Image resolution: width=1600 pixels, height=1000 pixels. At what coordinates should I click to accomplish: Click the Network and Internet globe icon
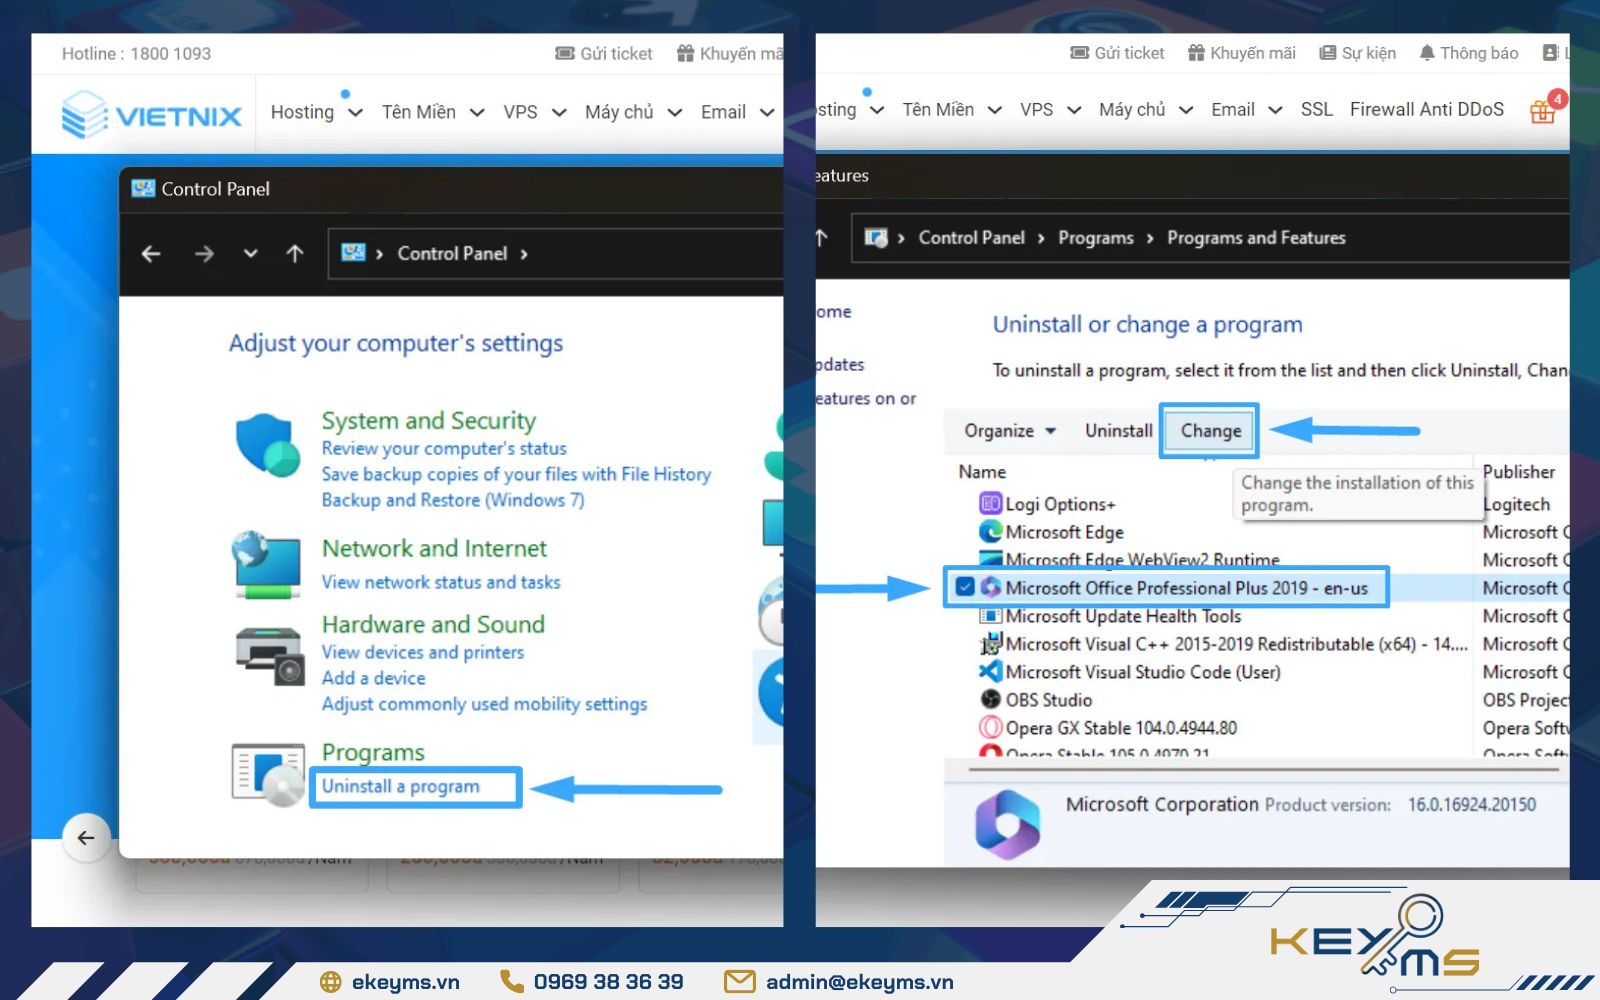click(x=264, y=563)
